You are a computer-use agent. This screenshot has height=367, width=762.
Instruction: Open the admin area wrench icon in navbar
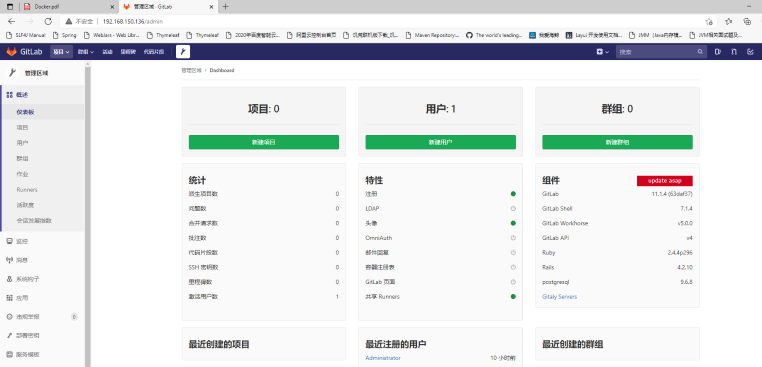pos(183,52)
